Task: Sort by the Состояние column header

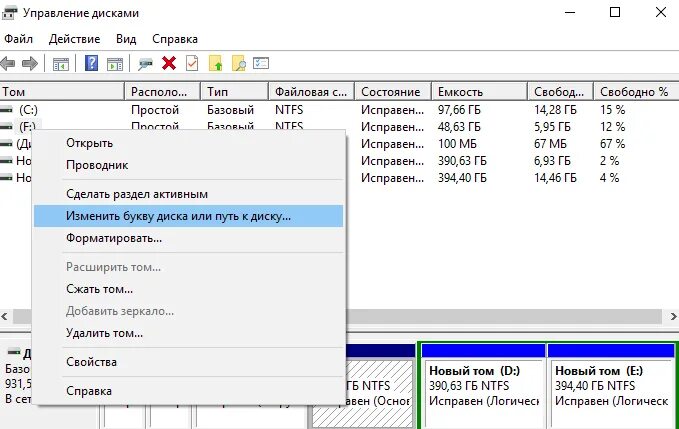Action: pos(393,92)
